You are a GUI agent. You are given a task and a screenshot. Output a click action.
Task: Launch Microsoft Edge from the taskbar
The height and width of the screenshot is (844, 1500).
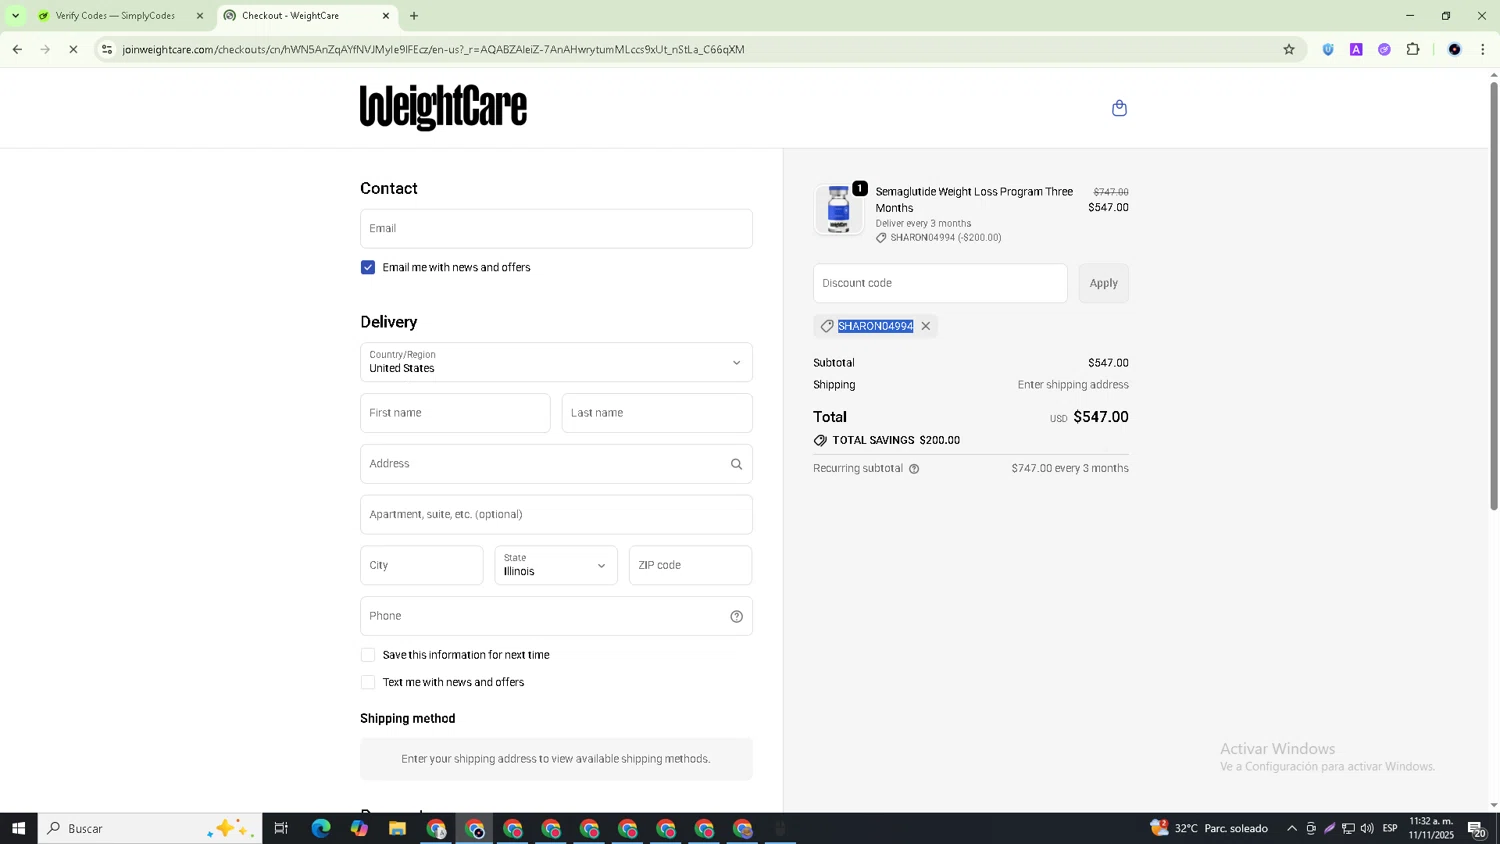320,828
